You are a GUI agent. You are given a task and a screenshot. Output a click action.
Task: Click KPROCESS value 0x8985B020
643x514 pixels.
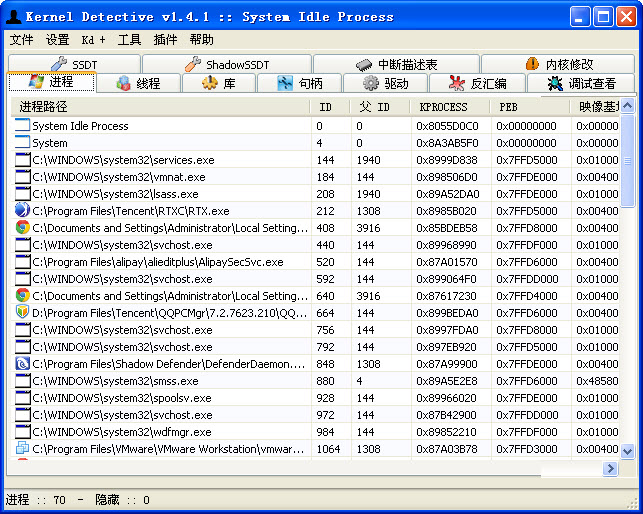pos(446,211)
